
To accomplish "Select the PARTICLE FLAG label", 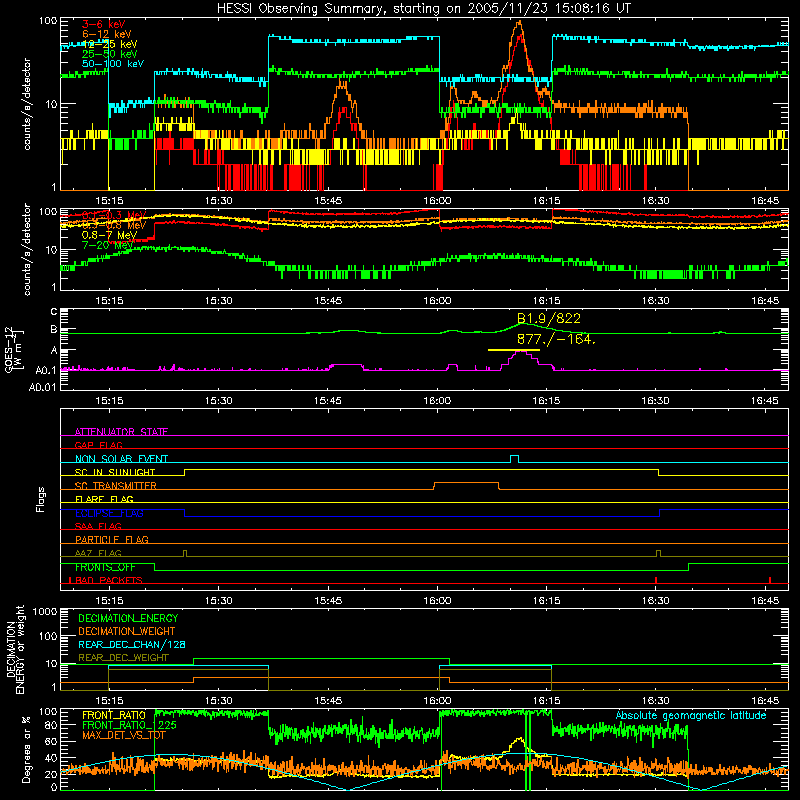I will point(112,540).
